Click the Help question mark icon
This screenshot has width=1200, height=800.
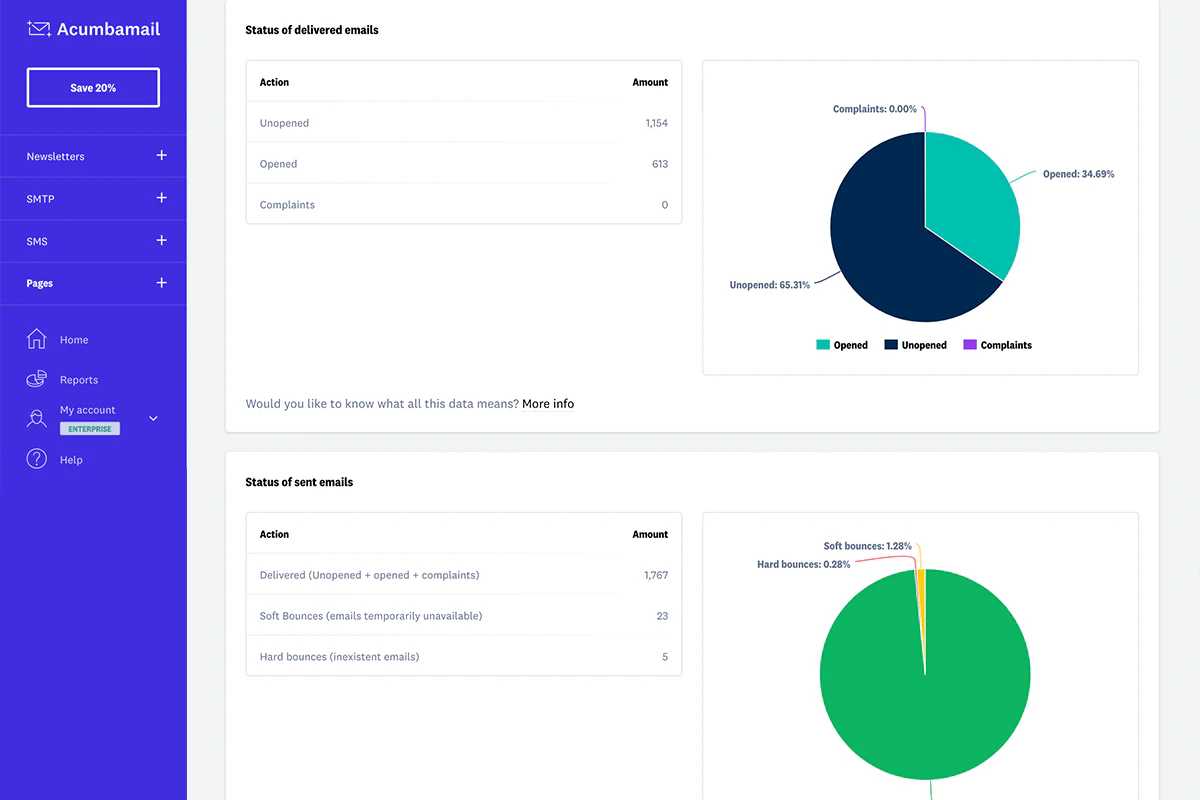[x=37, y=459]
